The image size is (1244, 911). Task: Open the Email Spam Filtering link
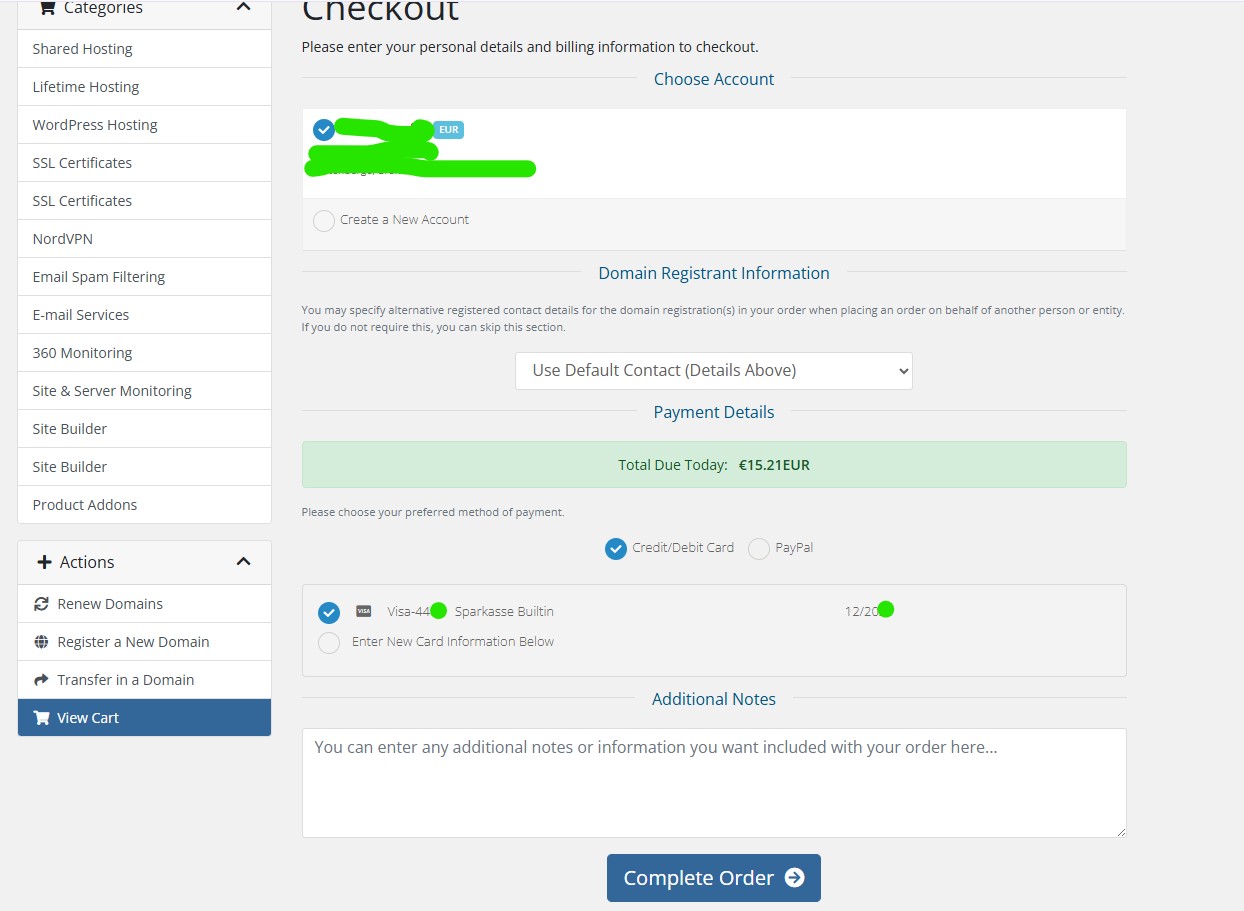[x=98, y=277]
